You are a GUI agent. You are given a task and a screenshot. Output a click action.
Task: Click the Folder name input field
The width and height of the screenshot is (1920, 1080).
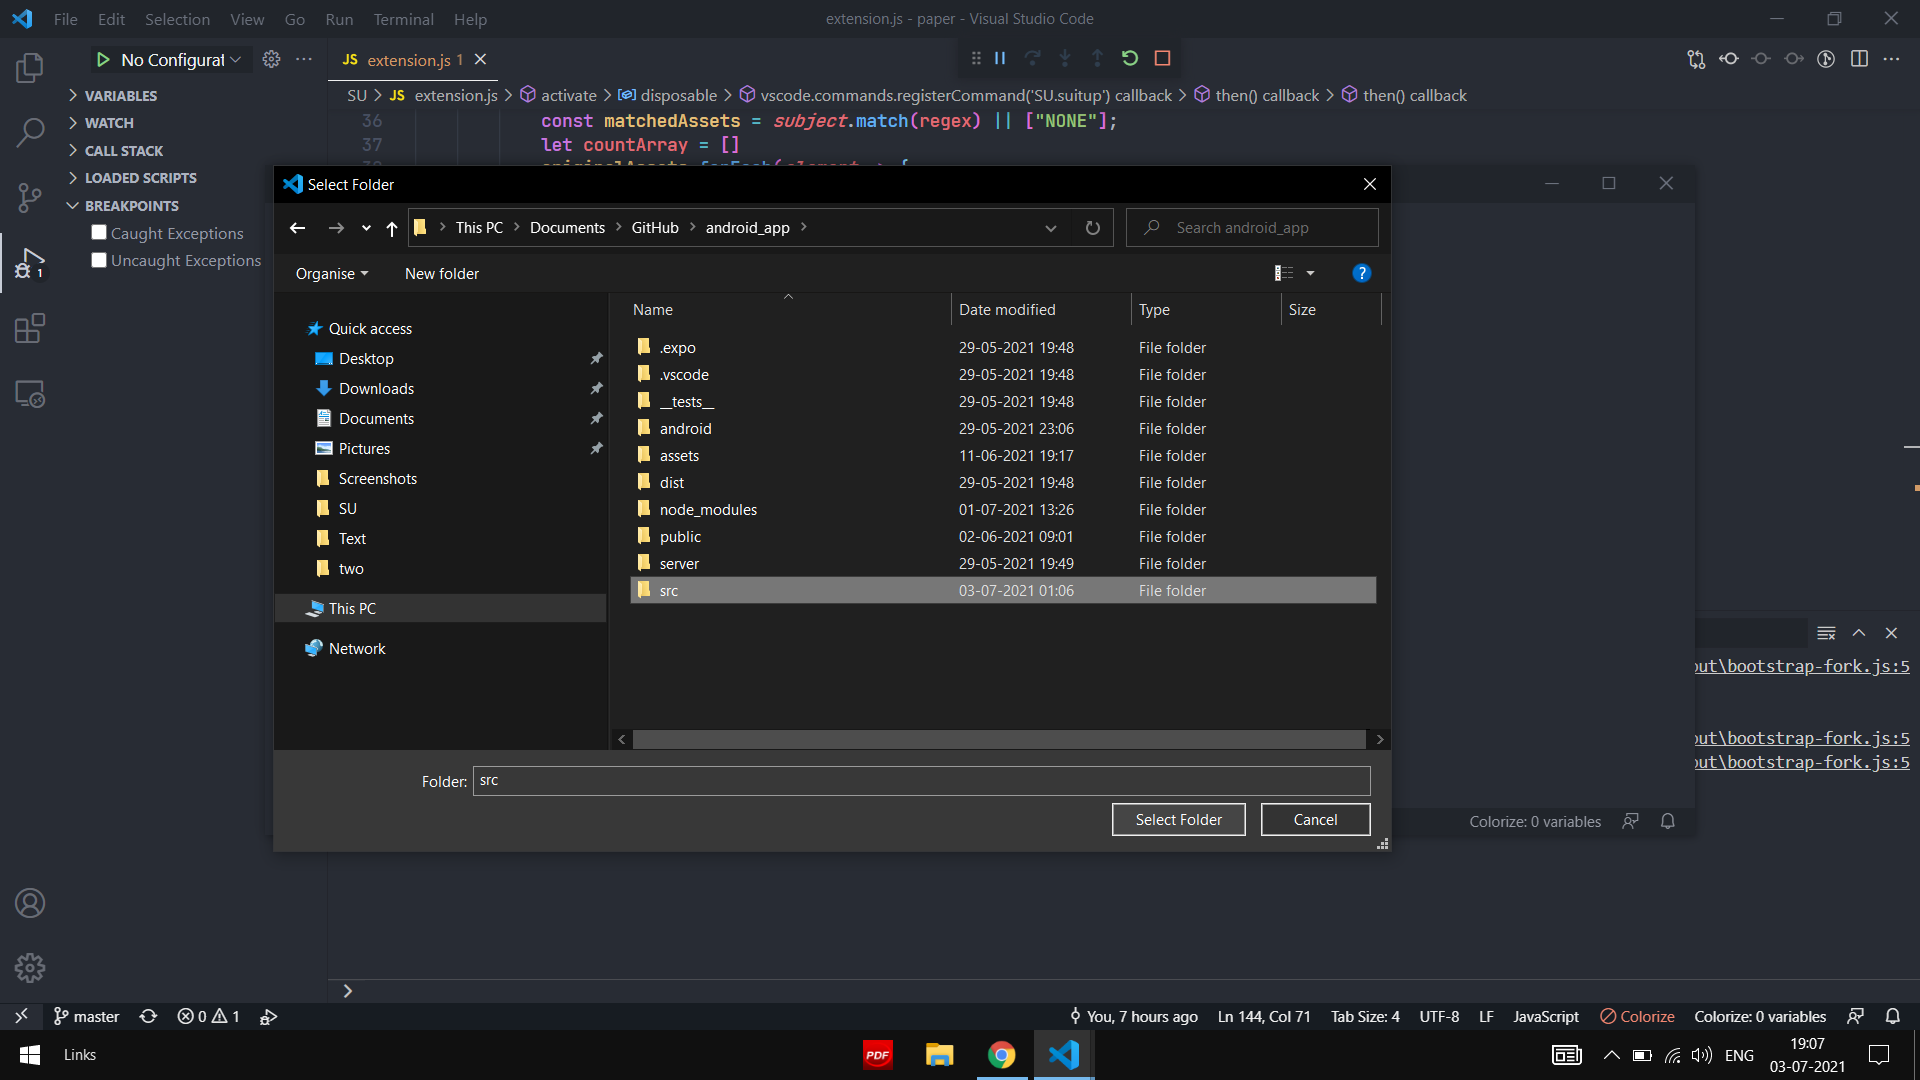[921, 781]
